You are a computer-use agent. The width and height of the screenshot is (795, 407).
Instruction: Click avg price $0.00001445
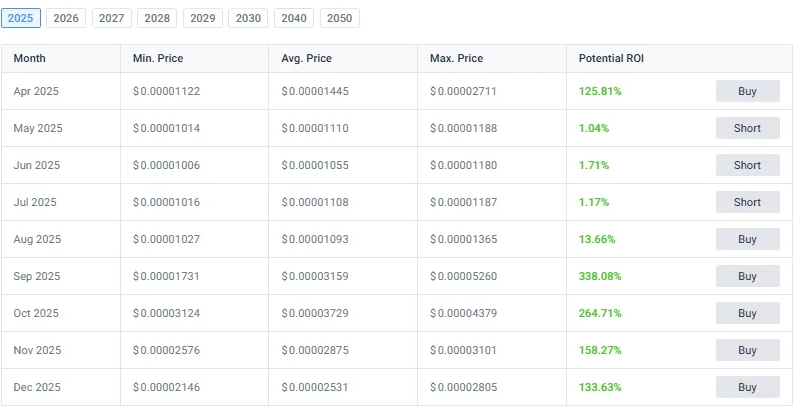pos(315,91)
